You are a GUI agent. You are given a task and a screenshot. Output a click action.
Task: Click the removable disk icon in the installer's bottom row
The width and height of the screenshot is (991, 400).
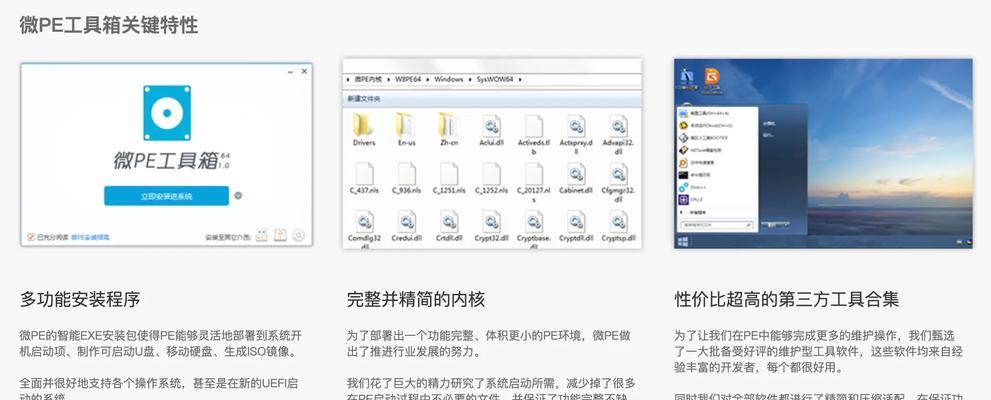[280, 235]
